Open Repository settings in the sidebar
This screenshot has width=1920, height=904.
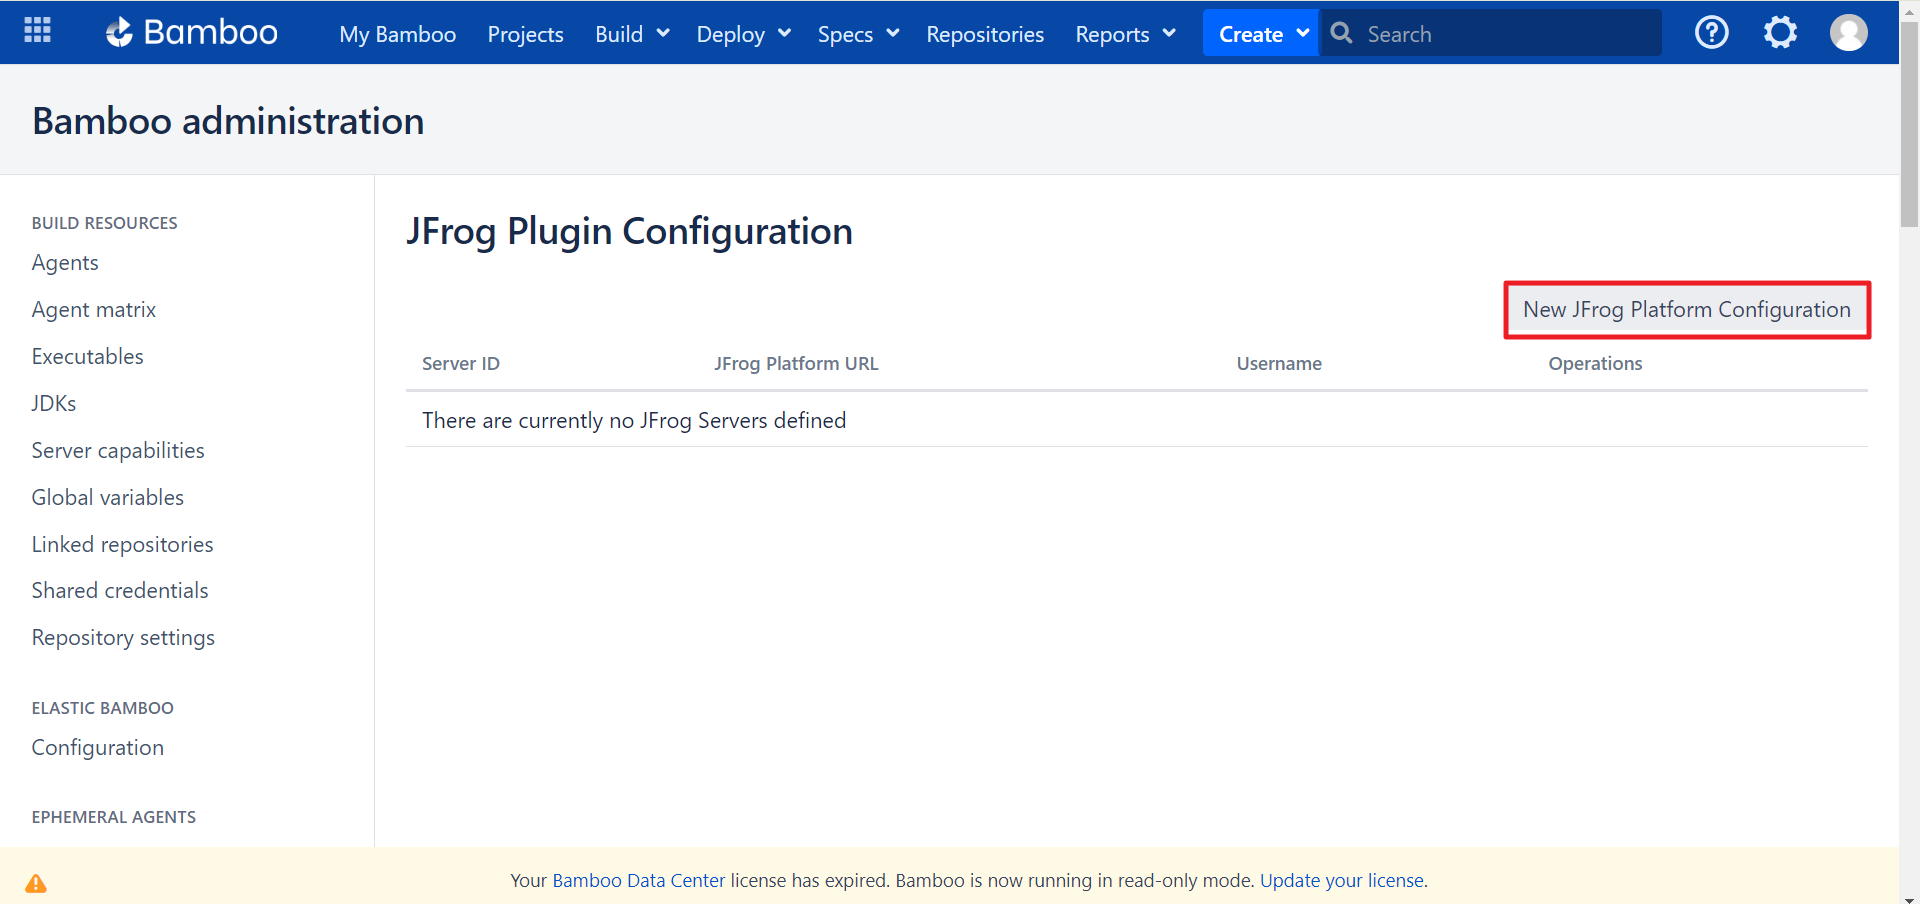click(123, 637)
